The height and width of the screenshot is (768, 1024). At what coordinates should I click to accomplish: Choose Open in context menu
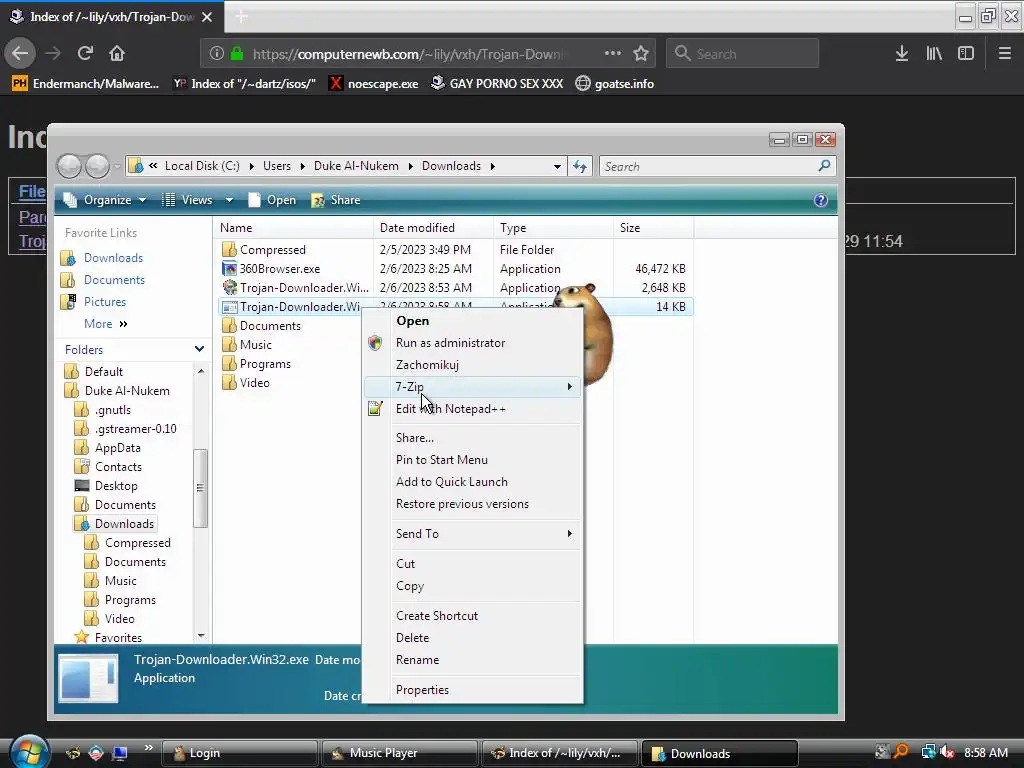coord(413,321)
